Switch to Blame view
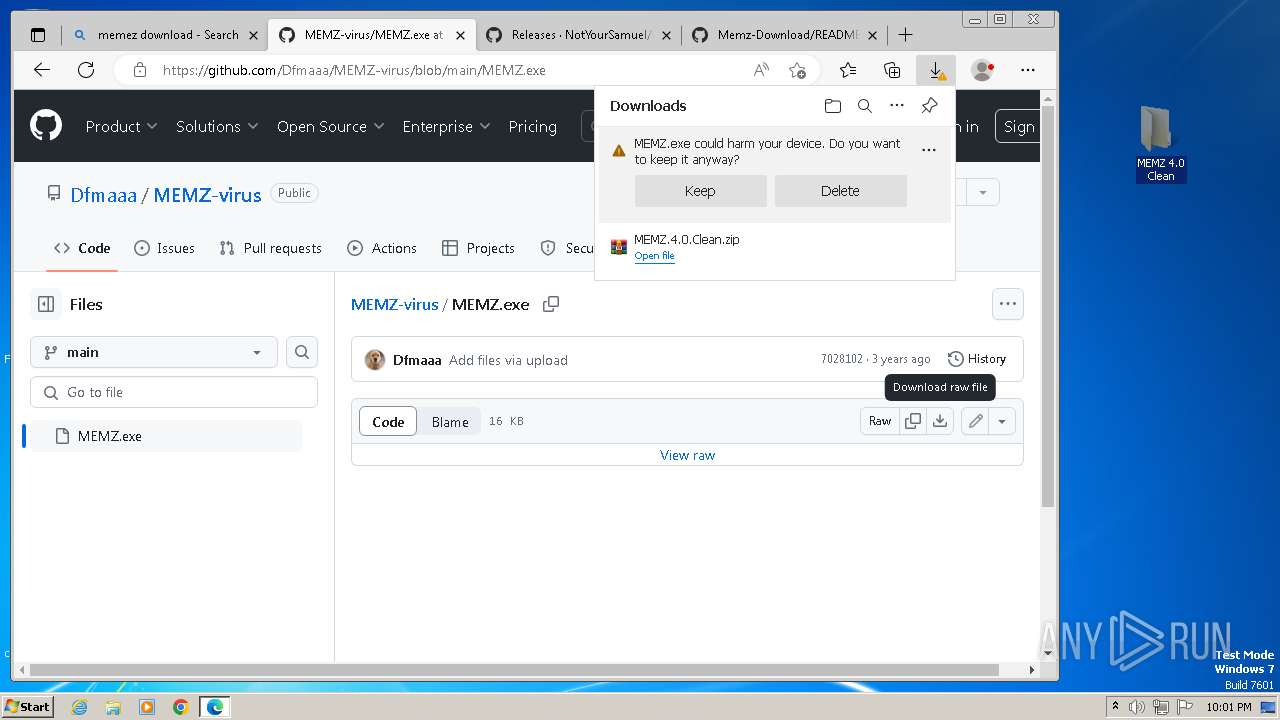This screenshot has width=1280, height=720. pos(450,422)
